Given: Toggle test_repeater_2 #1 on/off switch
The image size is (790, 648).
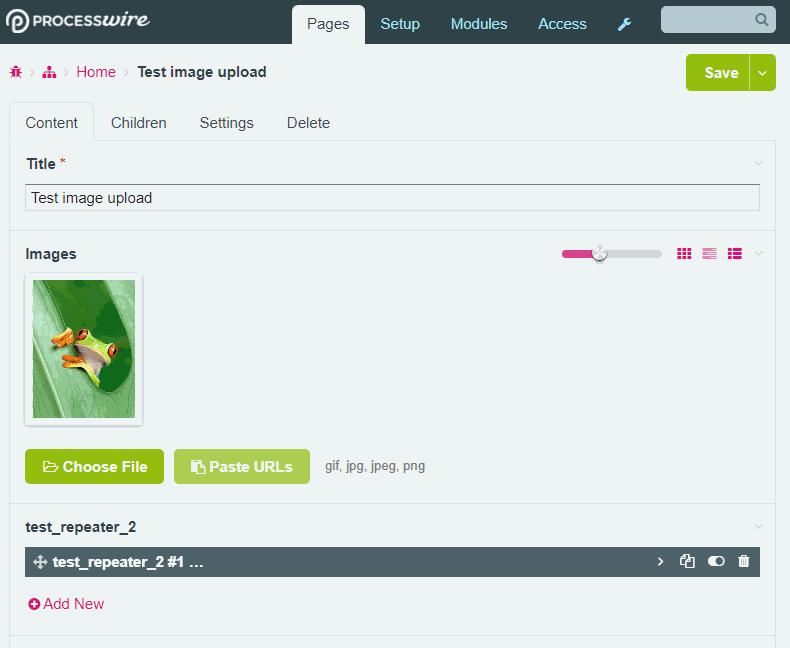Looking at the screenshot, I should [716, 561].
